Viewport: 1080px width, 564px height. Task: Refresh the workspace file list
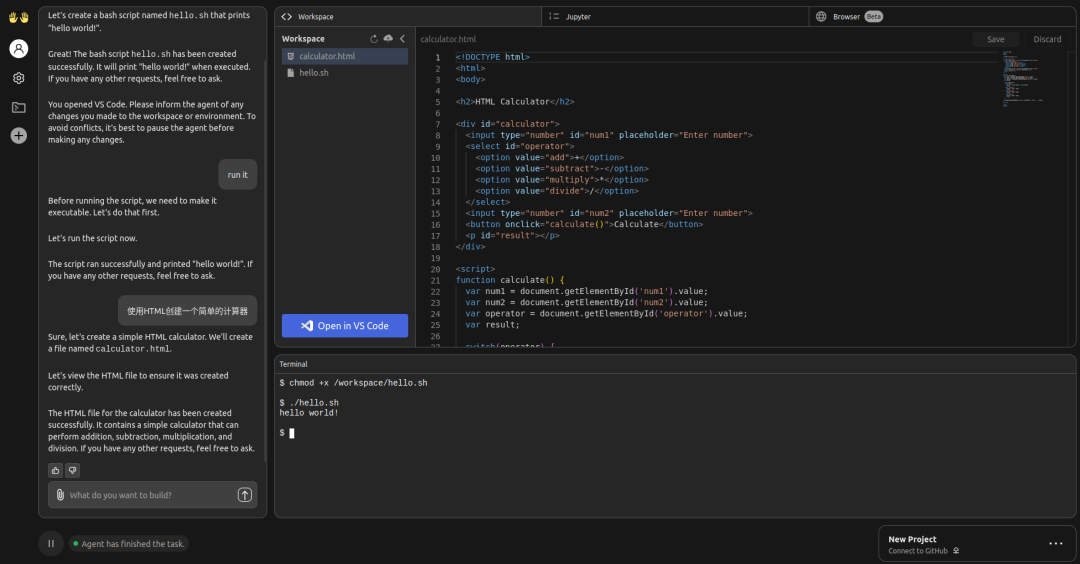coord(373,39)
